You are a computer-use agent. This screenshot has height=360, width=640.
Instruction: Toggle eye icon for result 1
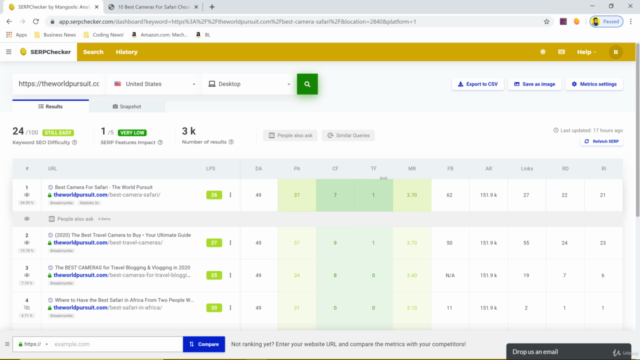tap(27, 195)
